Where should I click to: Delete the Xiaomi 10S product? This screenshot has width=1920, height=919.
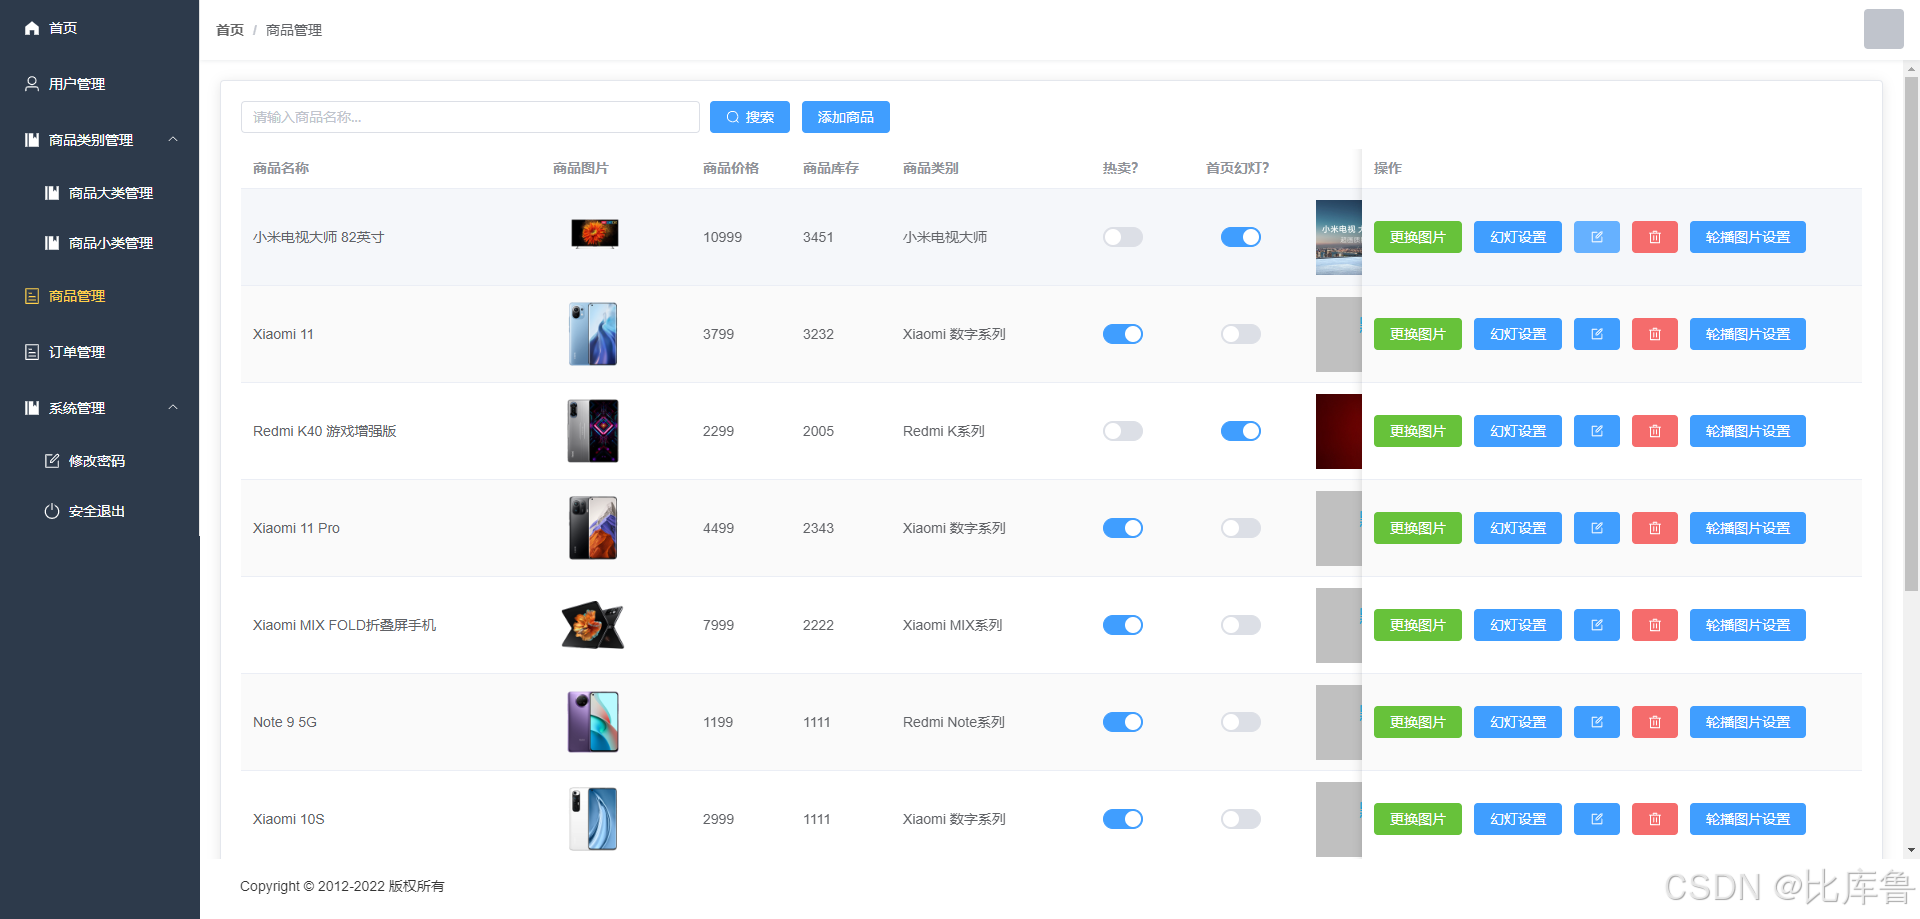click(x=1654, y=819)
